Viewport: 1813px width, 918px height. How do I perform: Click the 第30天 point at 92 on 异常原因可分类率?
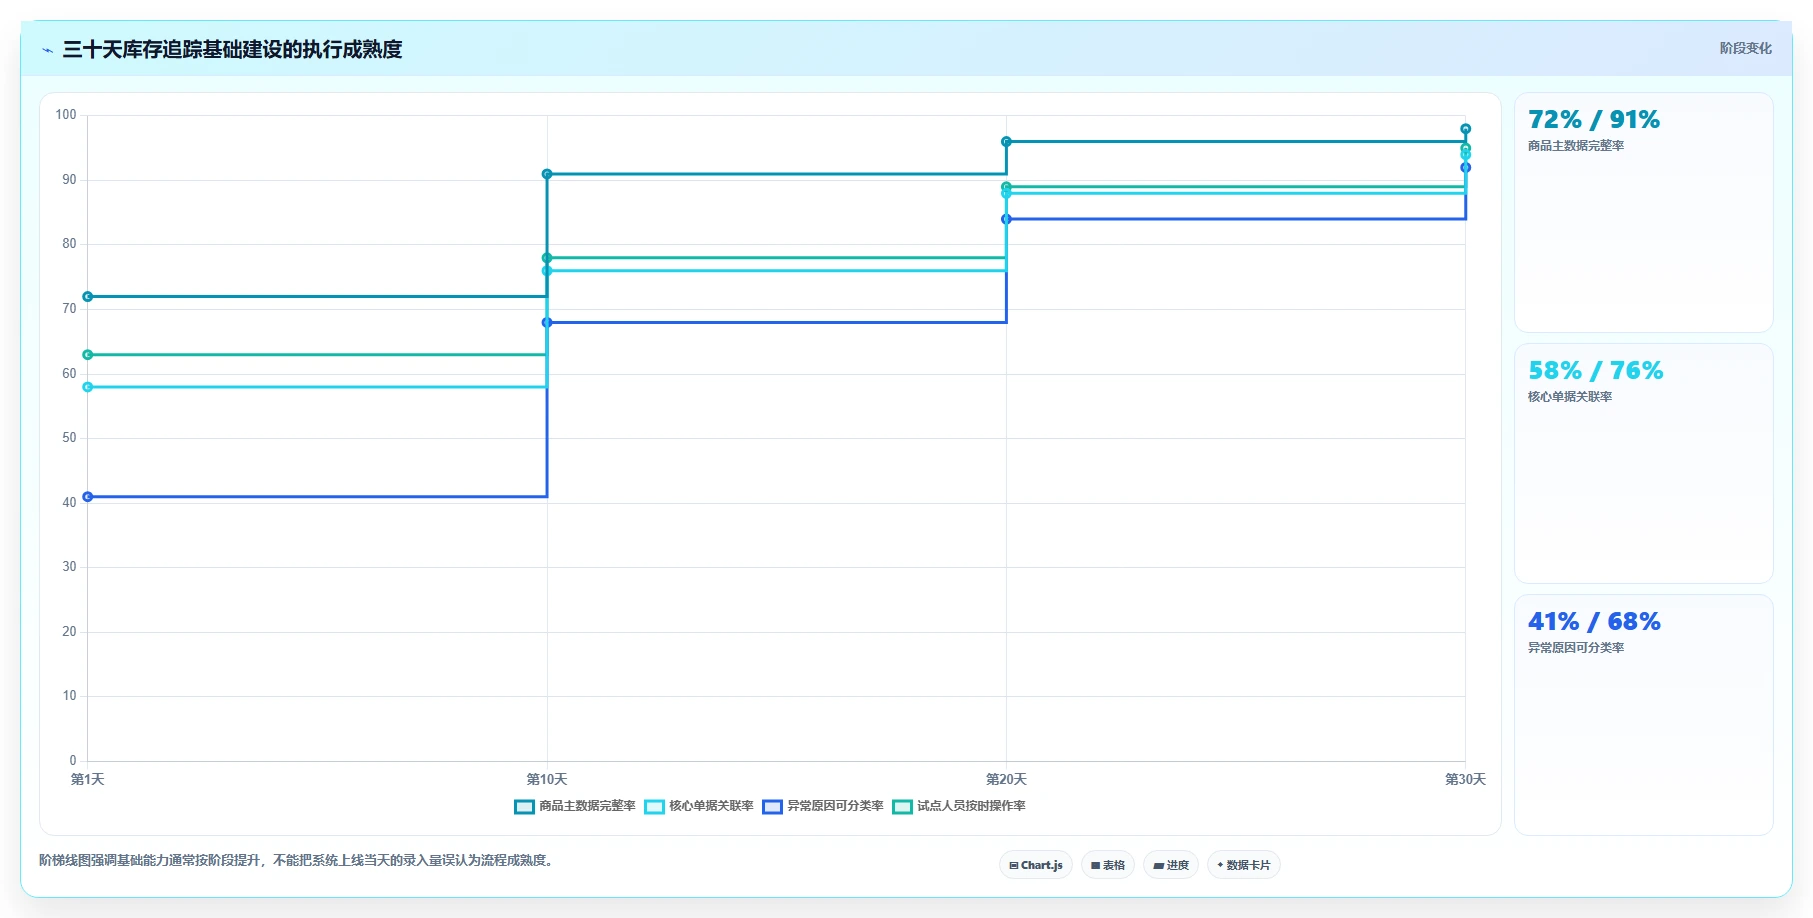tap(1466, 168)
